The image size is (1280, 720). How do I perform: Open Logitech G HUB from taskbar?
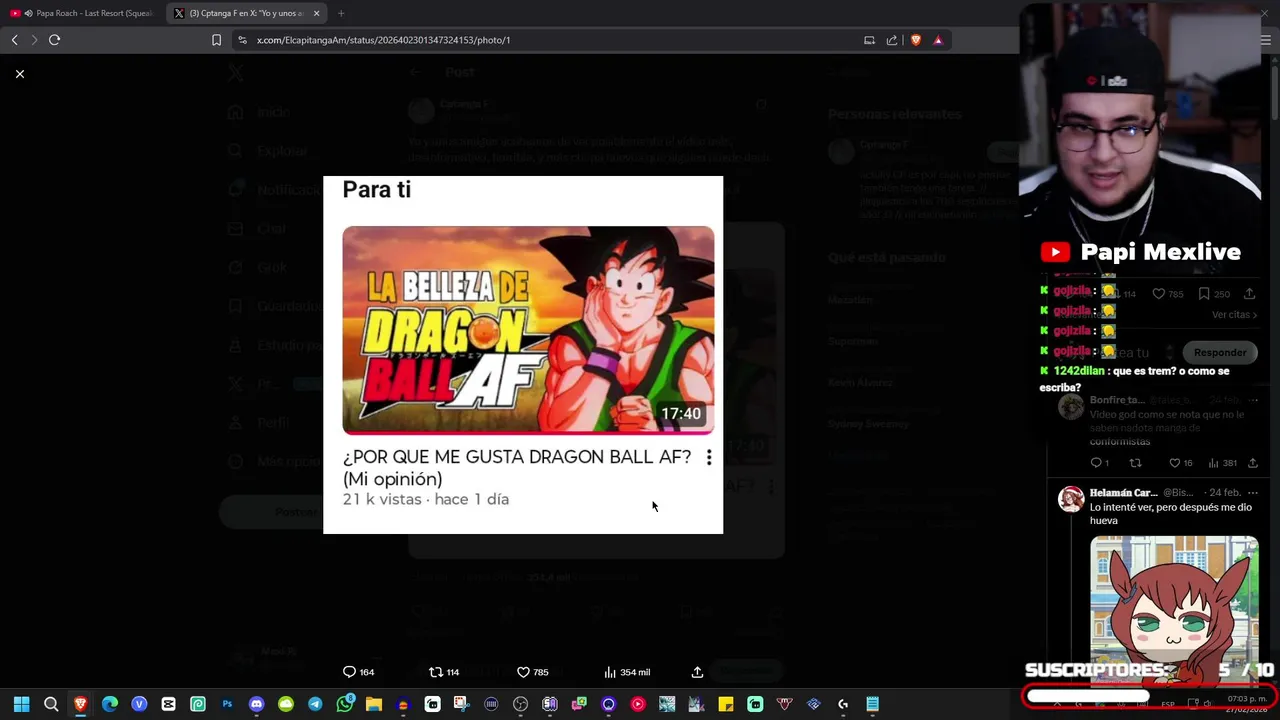[x=843, y=704]
